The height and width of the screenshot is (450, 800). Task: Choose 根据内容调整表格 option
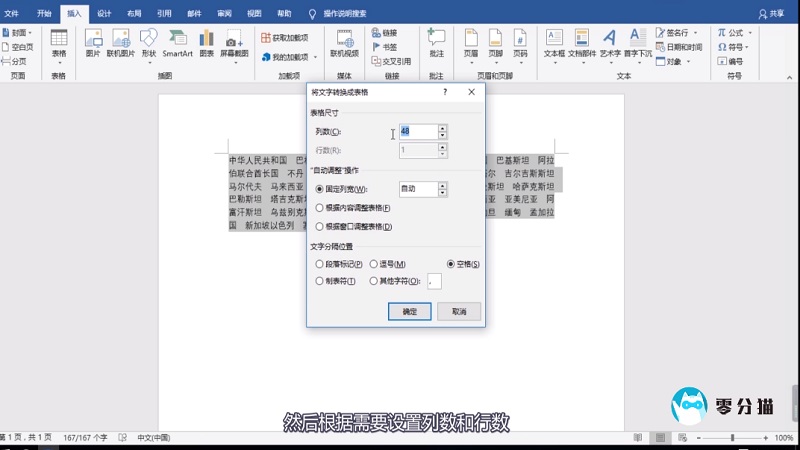click(320, 208)
